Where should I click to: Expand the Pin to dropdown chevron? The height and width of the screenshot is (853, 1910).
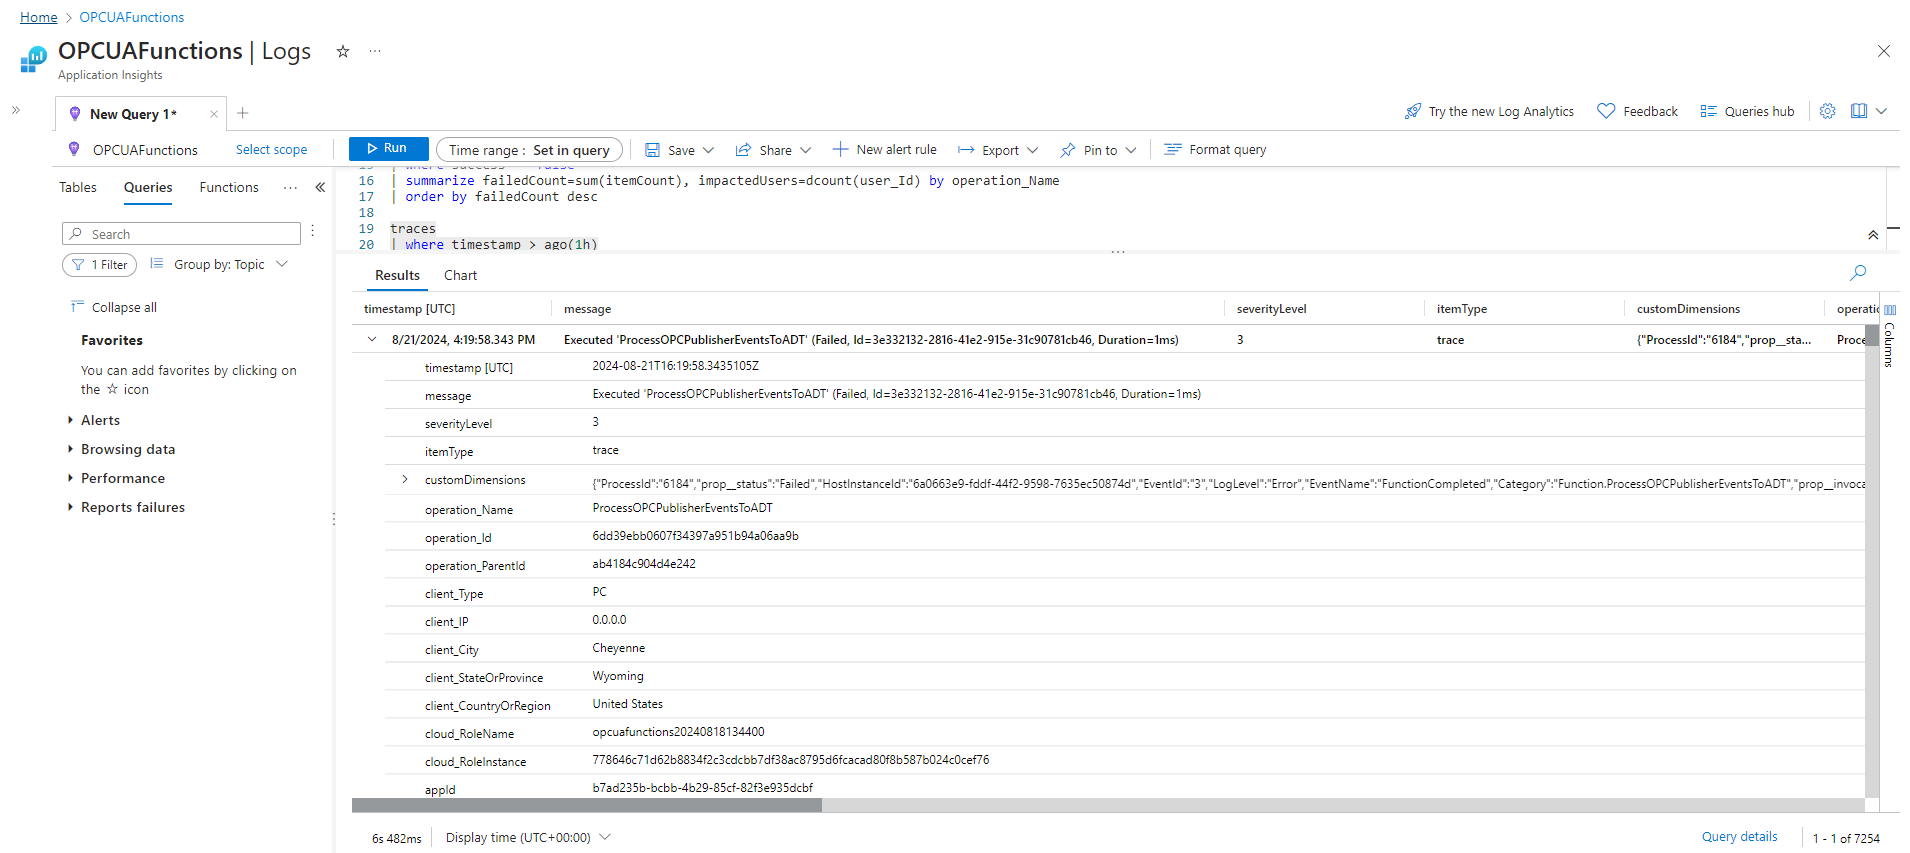tap(1131, 150)
